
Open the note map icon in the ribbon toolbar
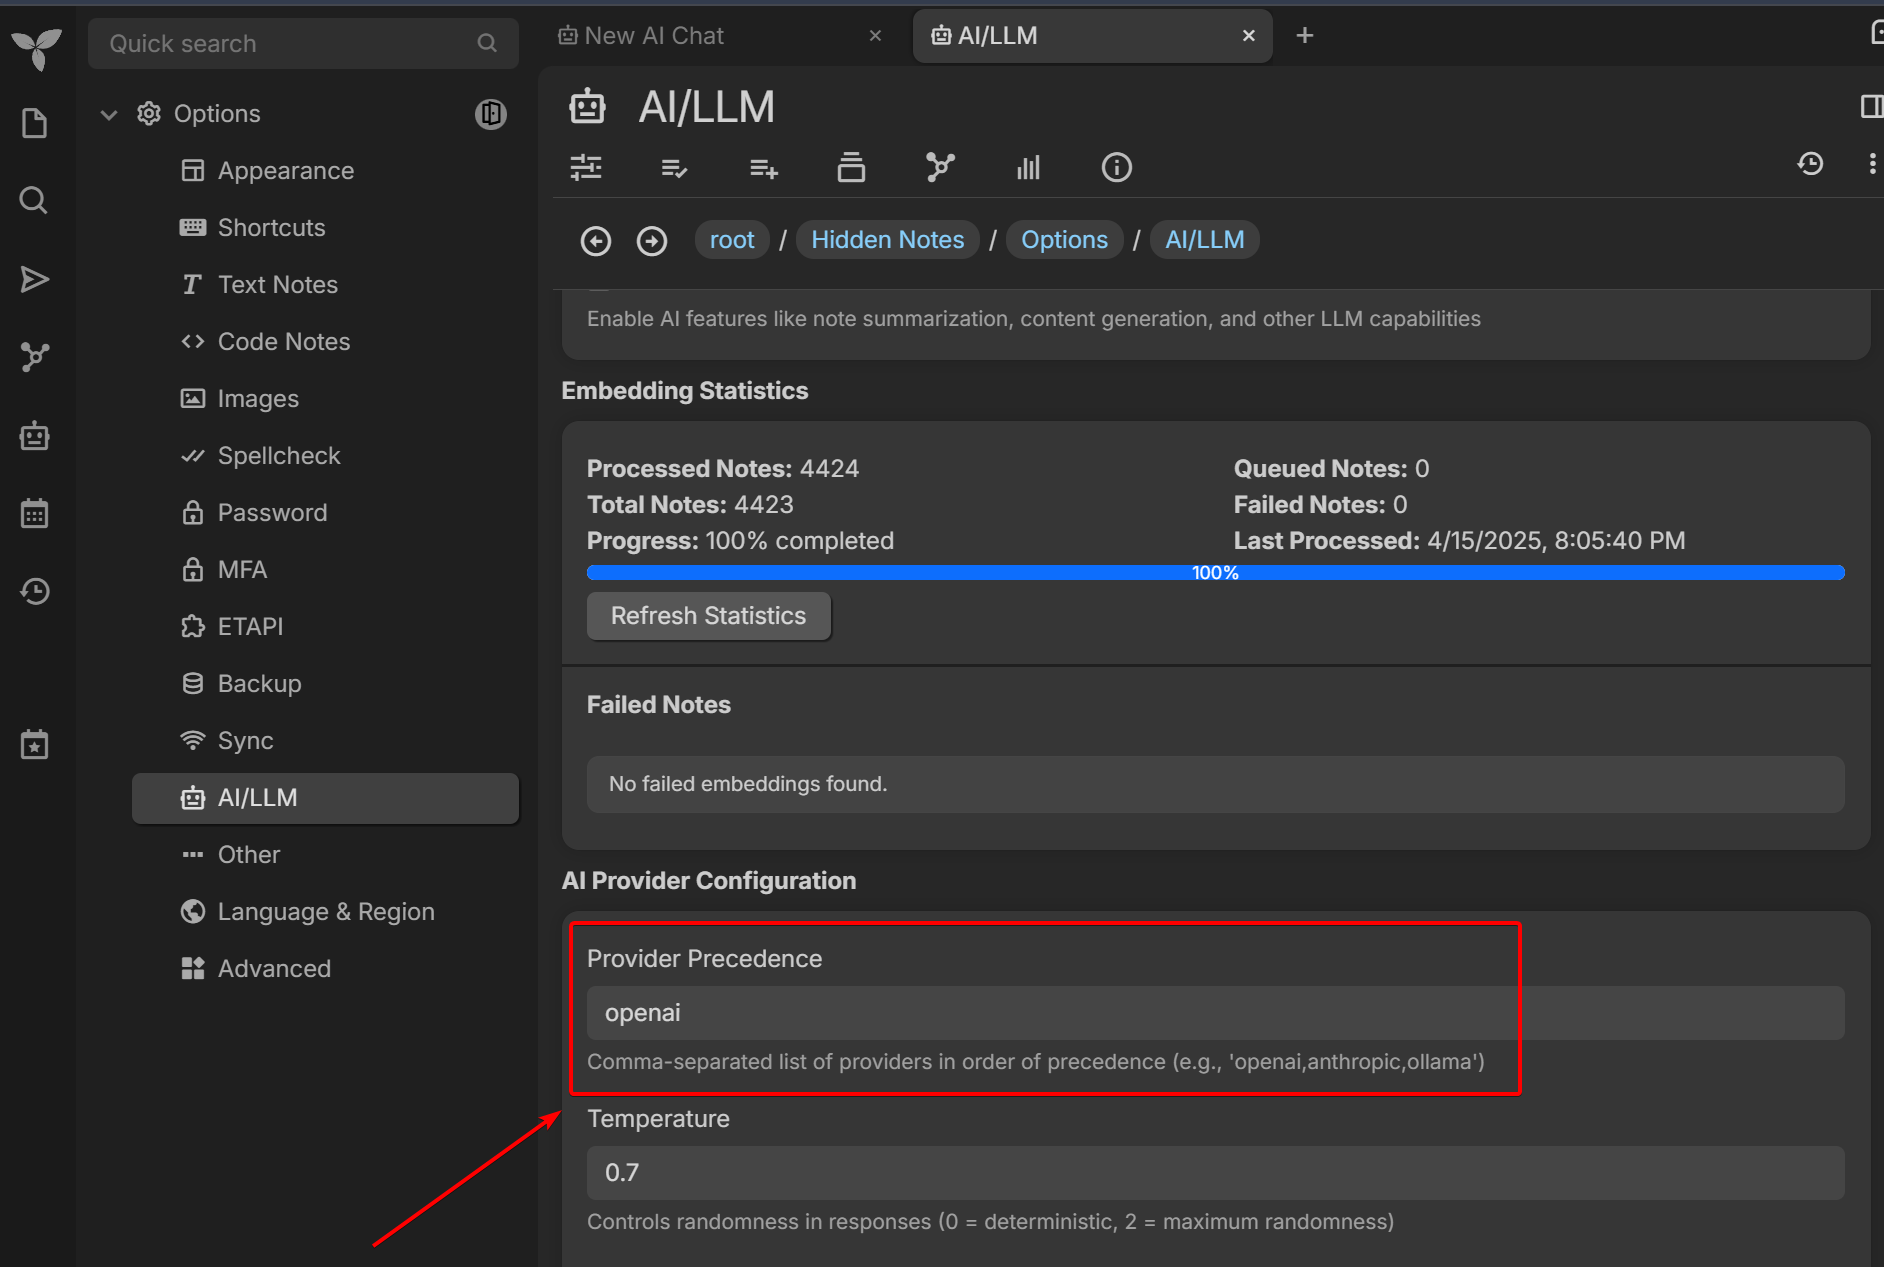(939, 167)
